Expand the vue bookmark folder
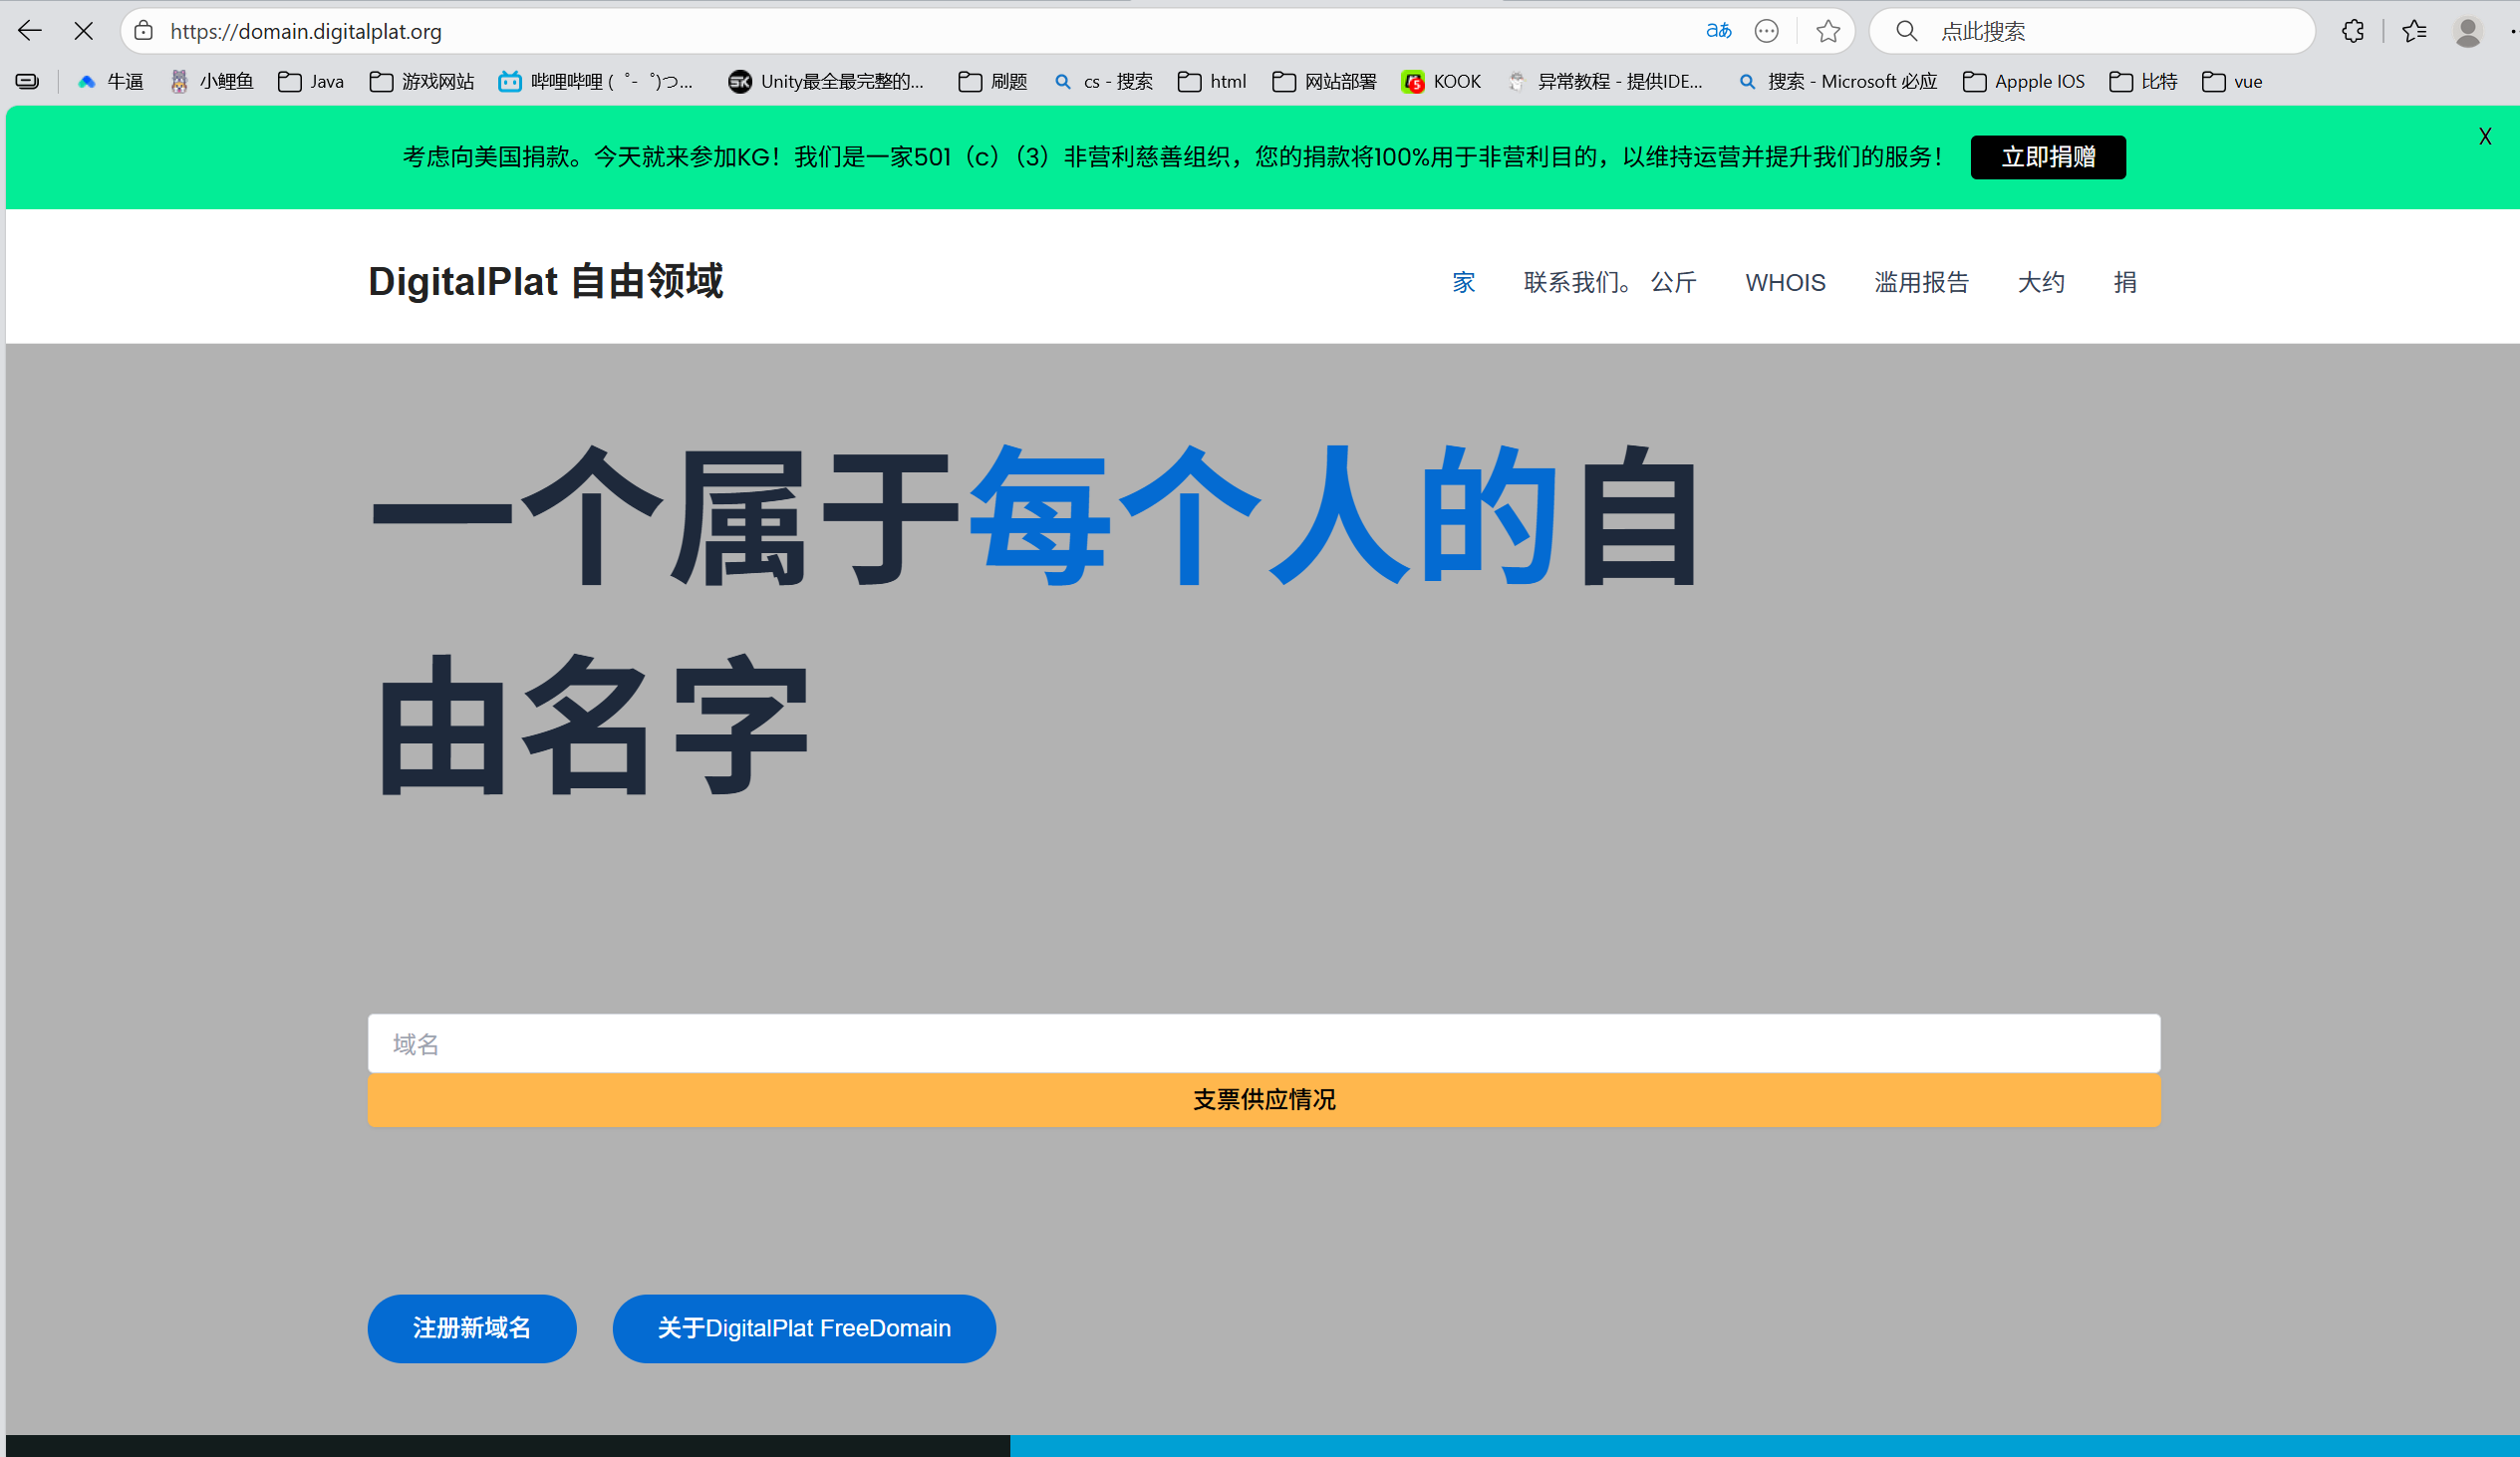This screenshot has height=1457, width=2520. (x=2232, y=82)
